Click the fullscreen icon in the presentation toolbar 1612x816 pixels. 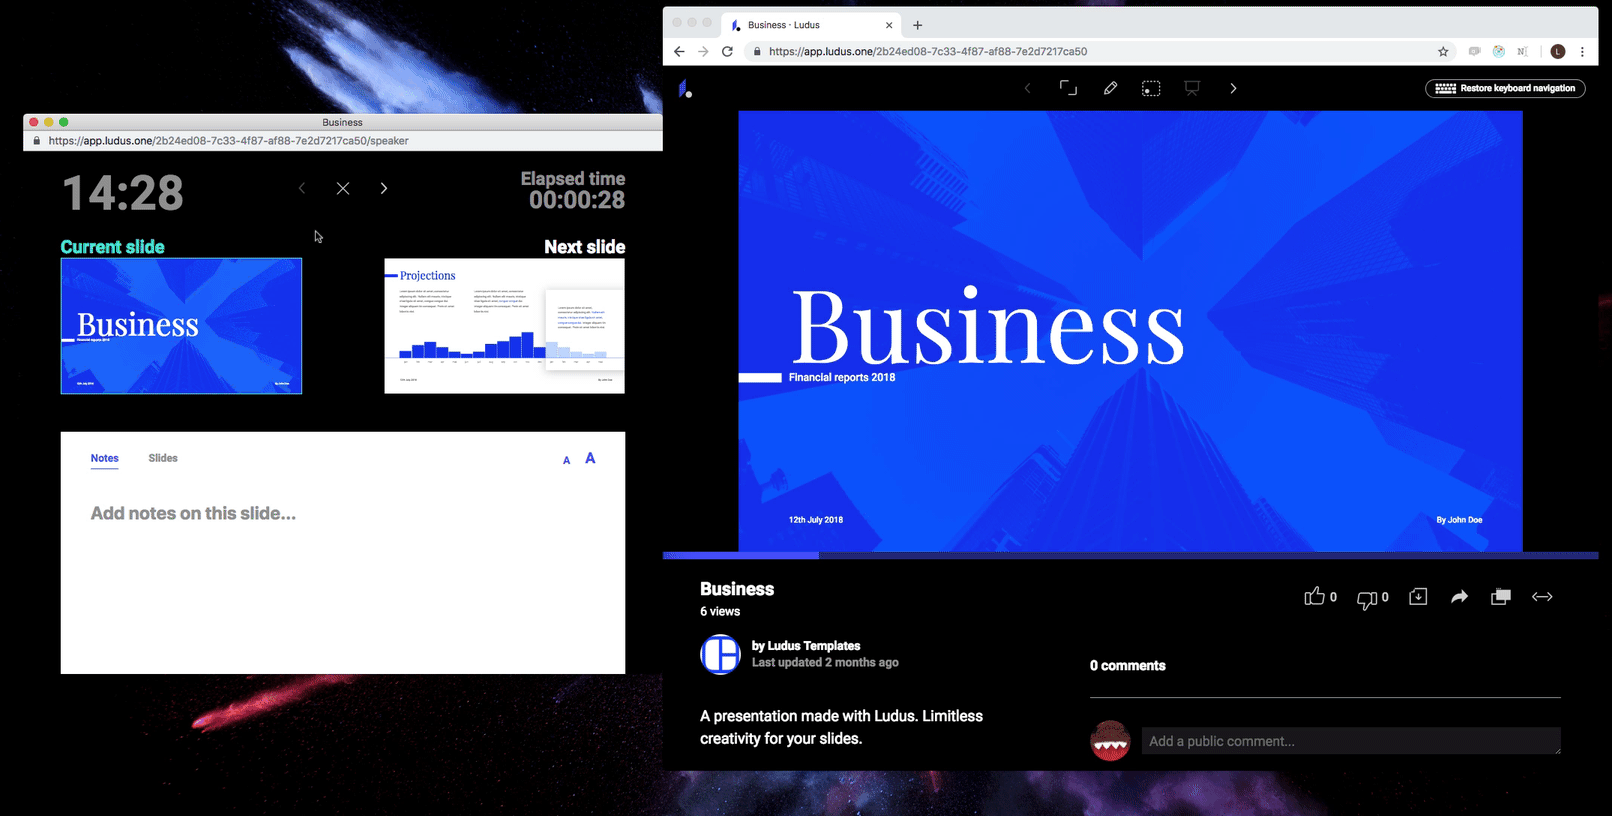click(1068, 88)
